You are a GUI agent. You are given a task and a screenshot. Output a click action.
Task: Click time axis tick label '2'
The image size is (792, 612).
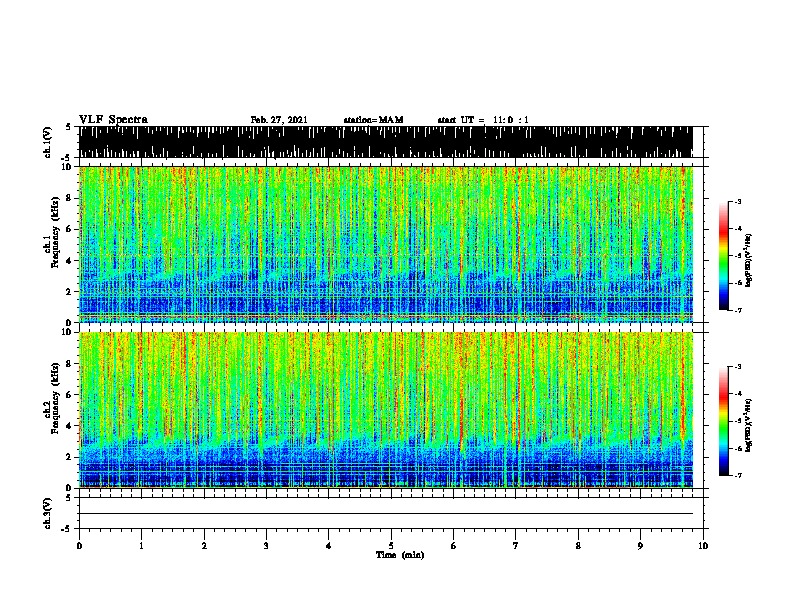pyautogui.click(x=204, y=546)
